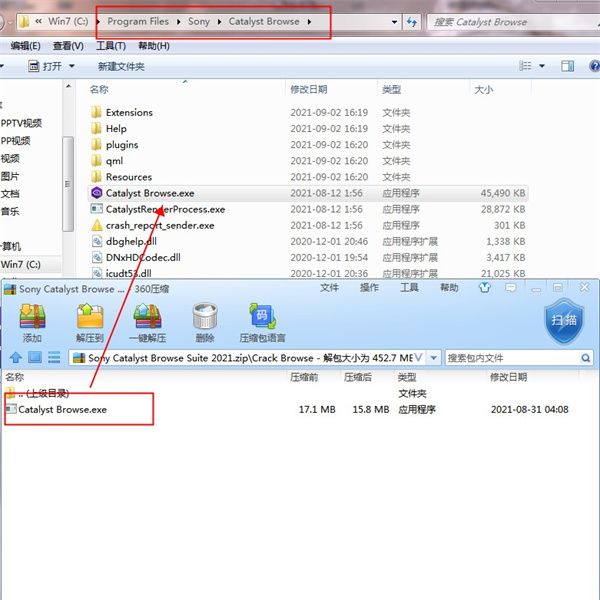The image size is (600, 600).
Task: Click the Program Files breadcrumb
Action: pos(138,21)
